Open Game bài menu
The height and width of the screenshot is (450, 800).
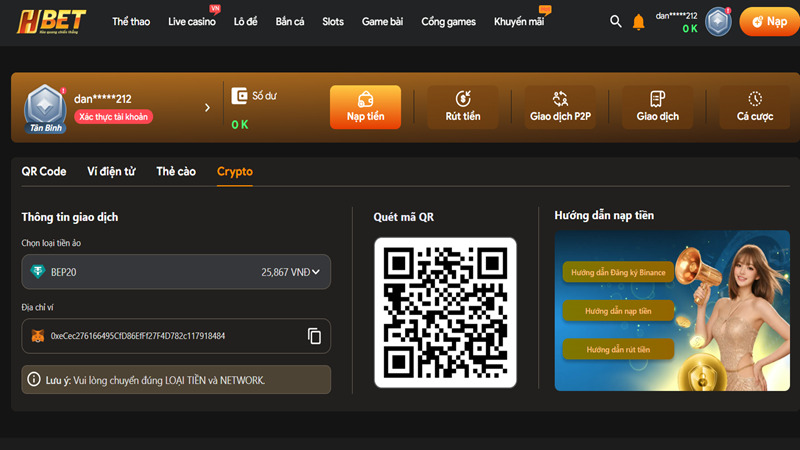tap(382, 21)
